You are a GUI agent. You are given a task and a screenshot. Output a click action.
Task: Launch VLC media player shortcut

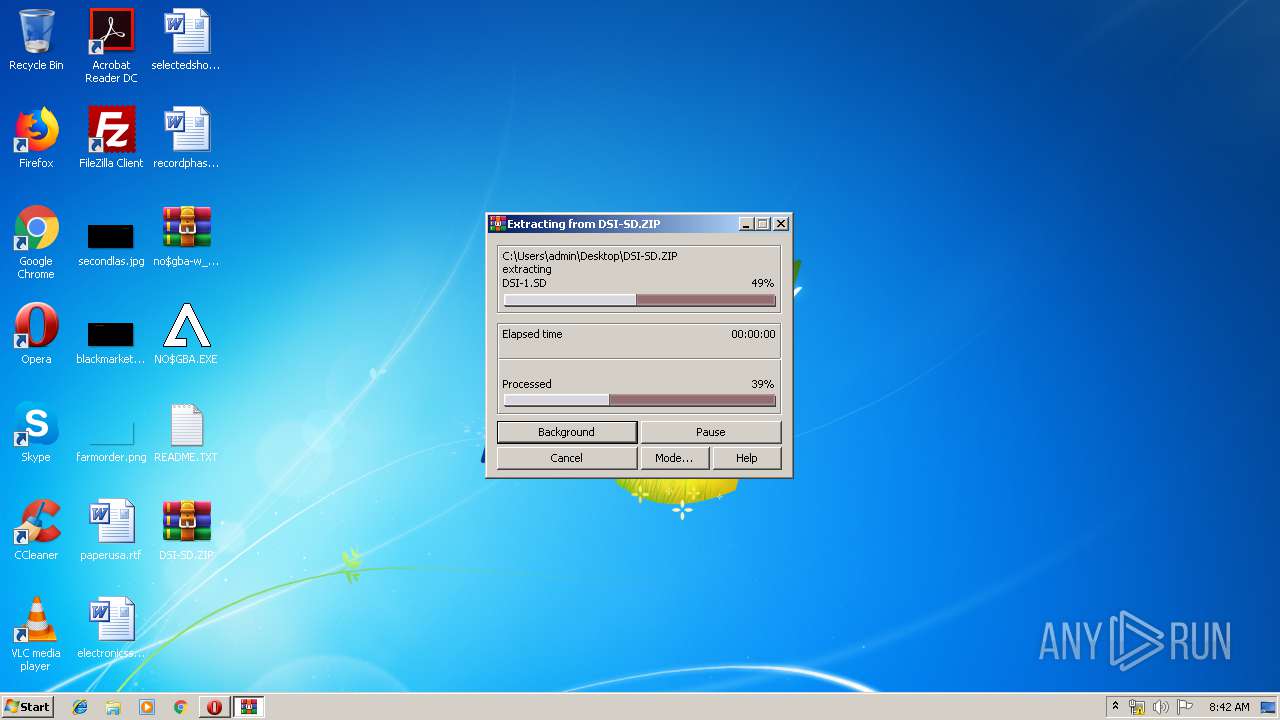pyautogui.click(x=36, y=635)
